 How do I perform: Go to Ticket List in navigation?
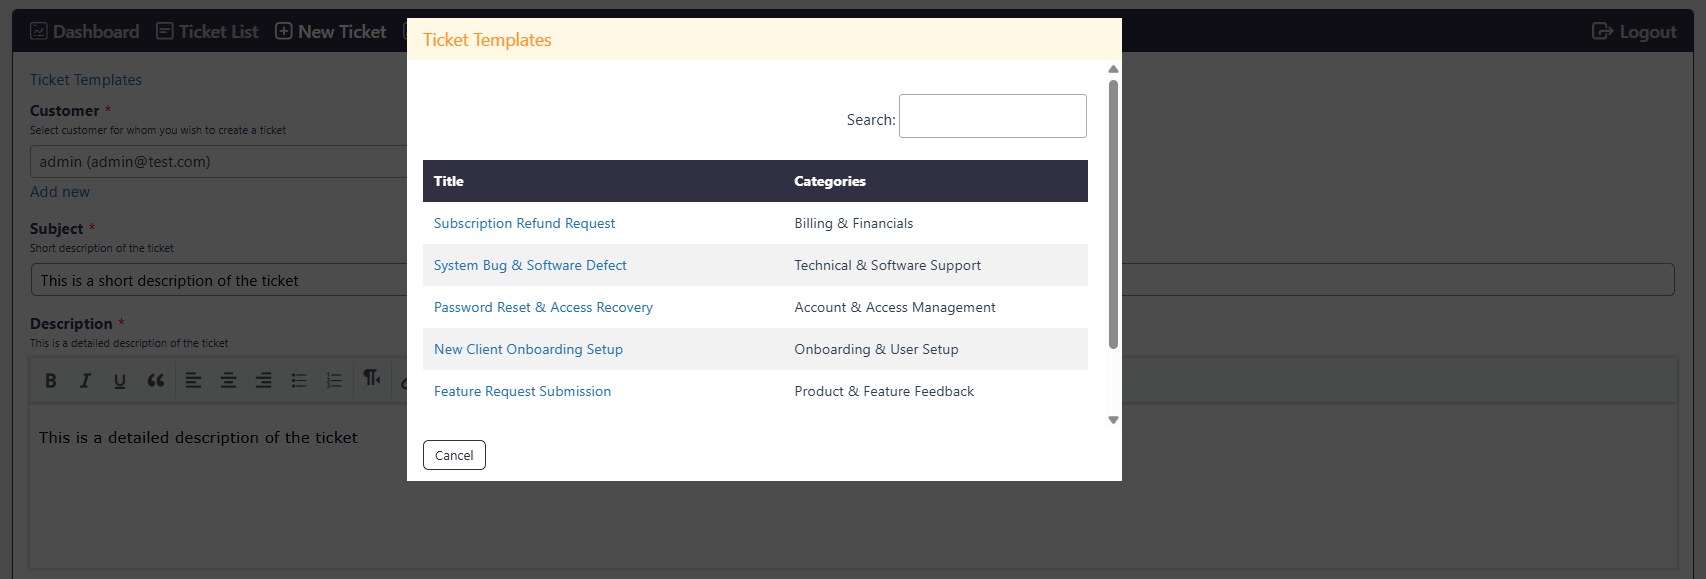point(207,32)
